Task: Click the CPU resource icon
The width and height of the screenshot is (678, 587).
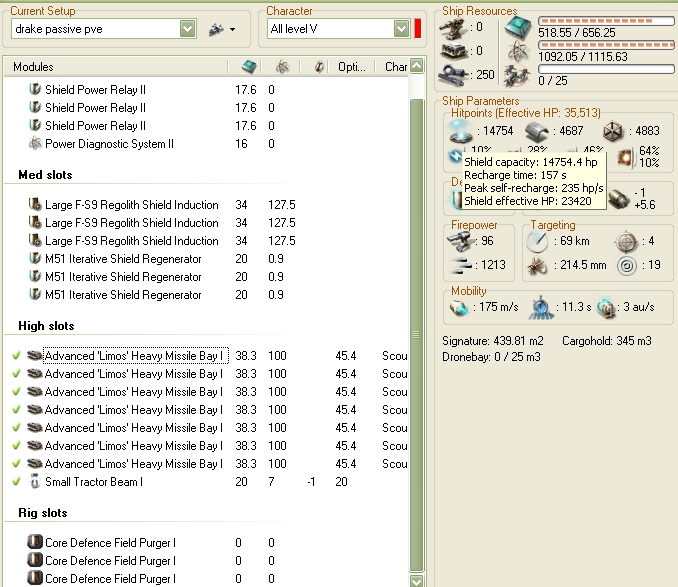Action: coord(518,24)
